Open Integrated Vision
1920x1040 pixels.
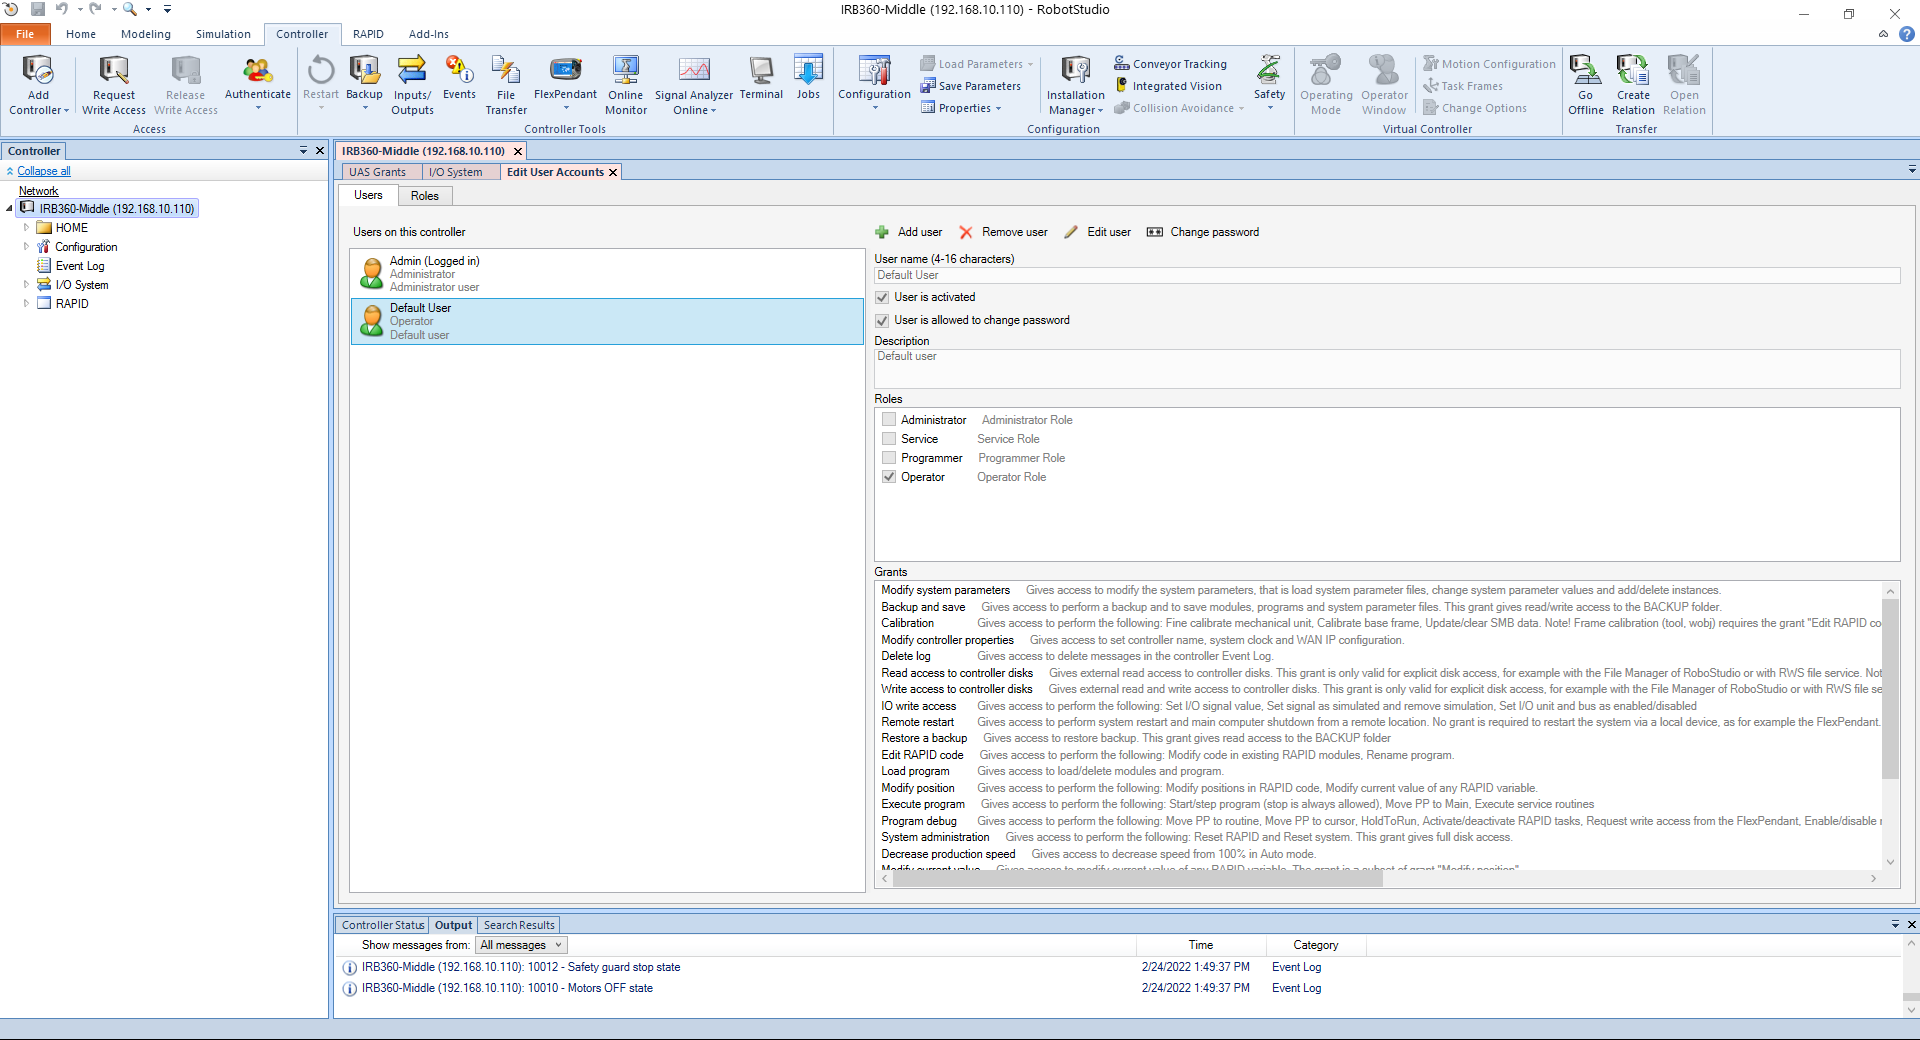[x=1168, y=86]
